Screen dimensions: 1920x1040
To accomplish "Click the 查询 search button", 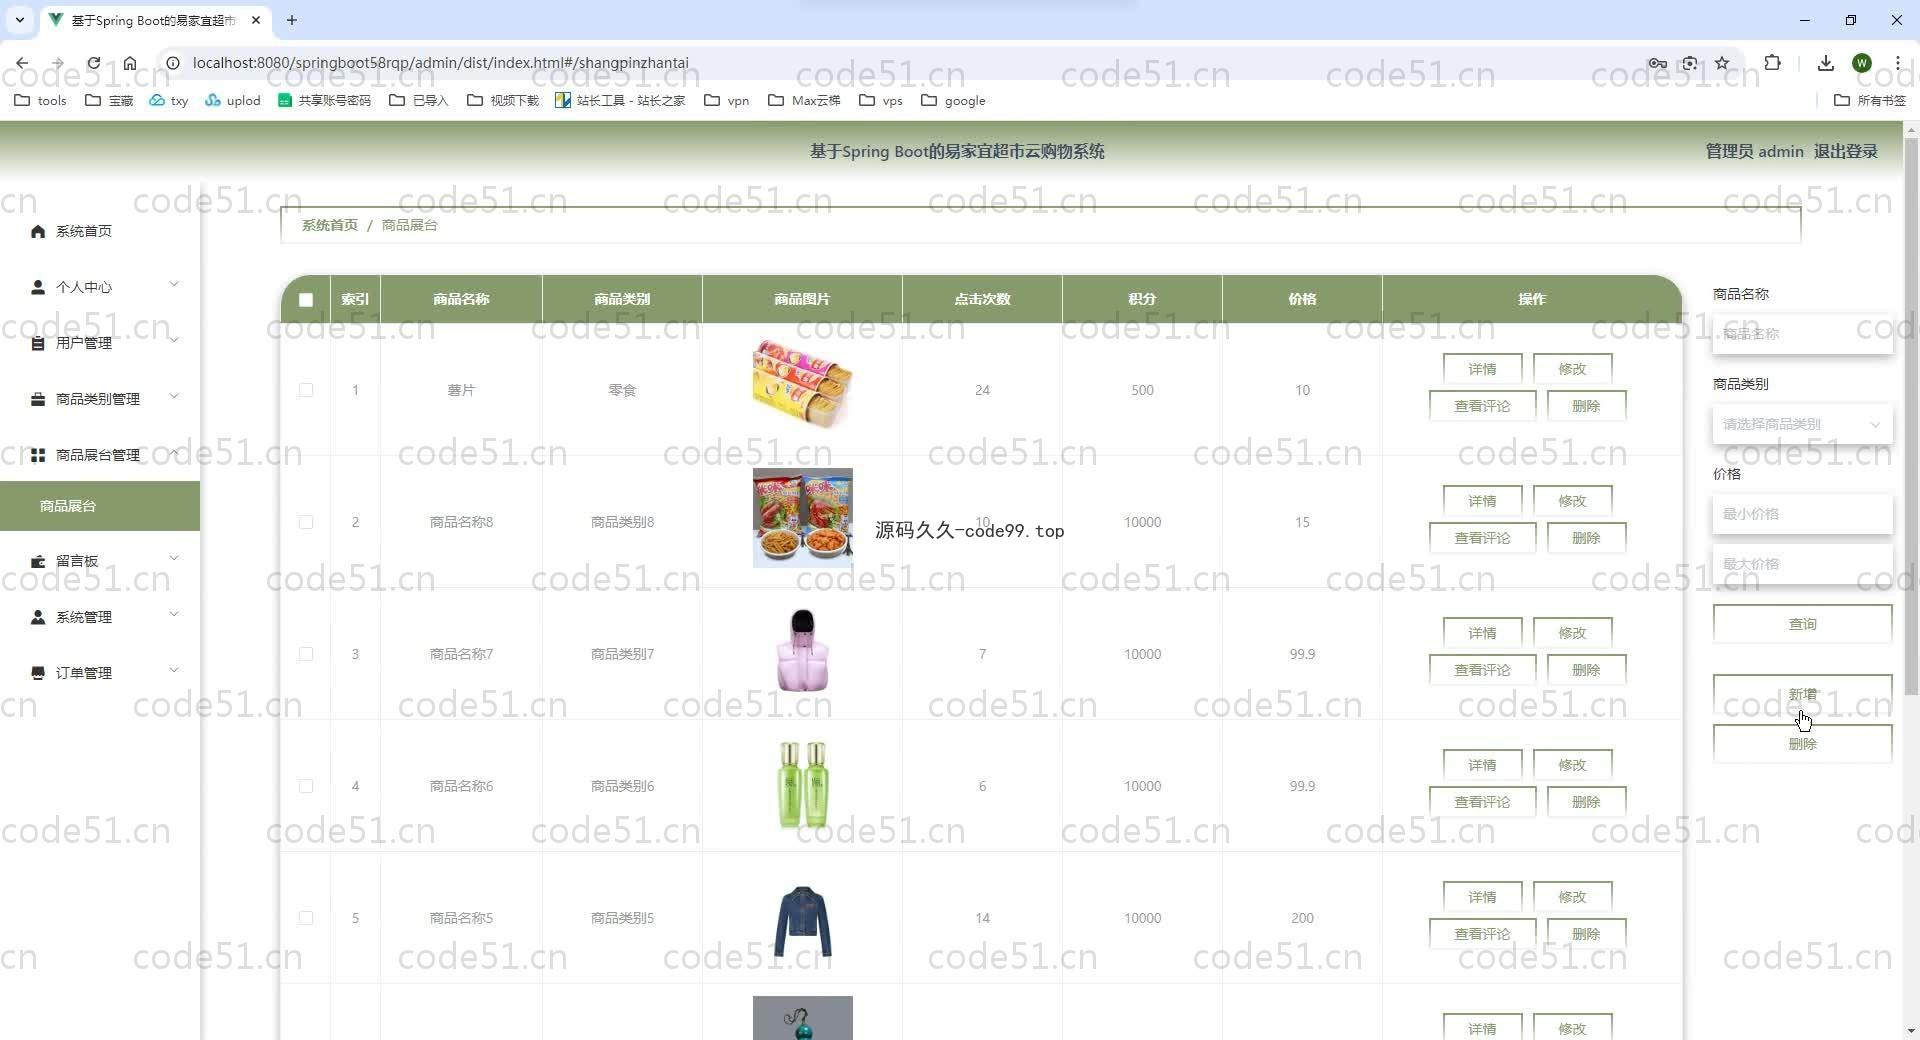I will point(1802,624).
